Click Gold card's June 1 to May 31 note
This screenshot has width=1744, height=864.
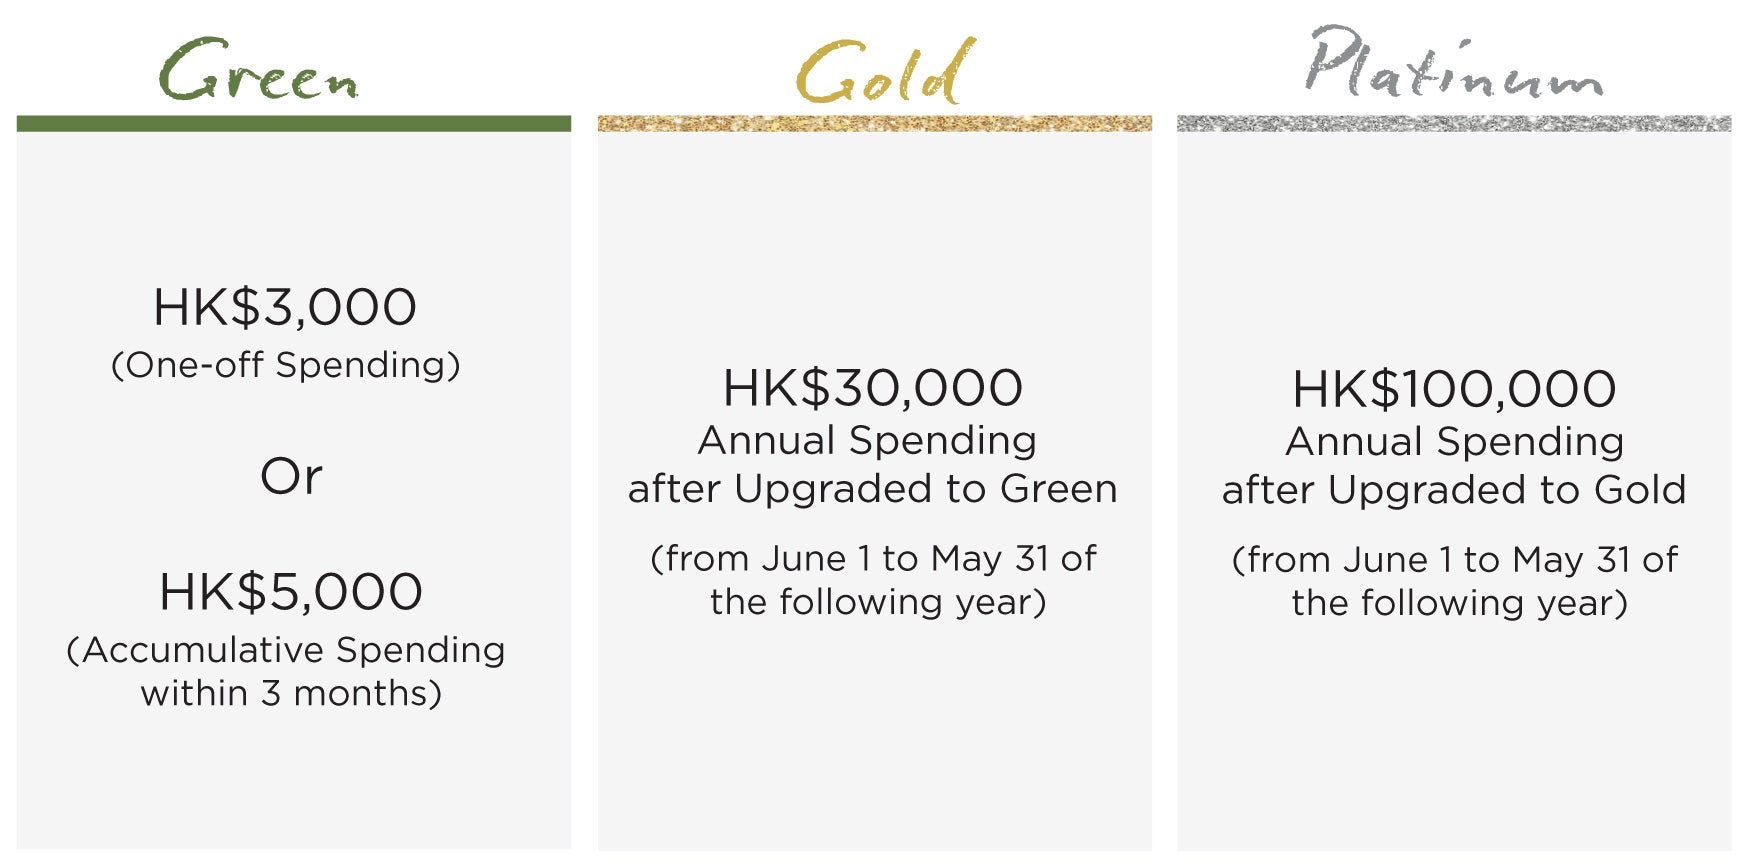[875, 580]
